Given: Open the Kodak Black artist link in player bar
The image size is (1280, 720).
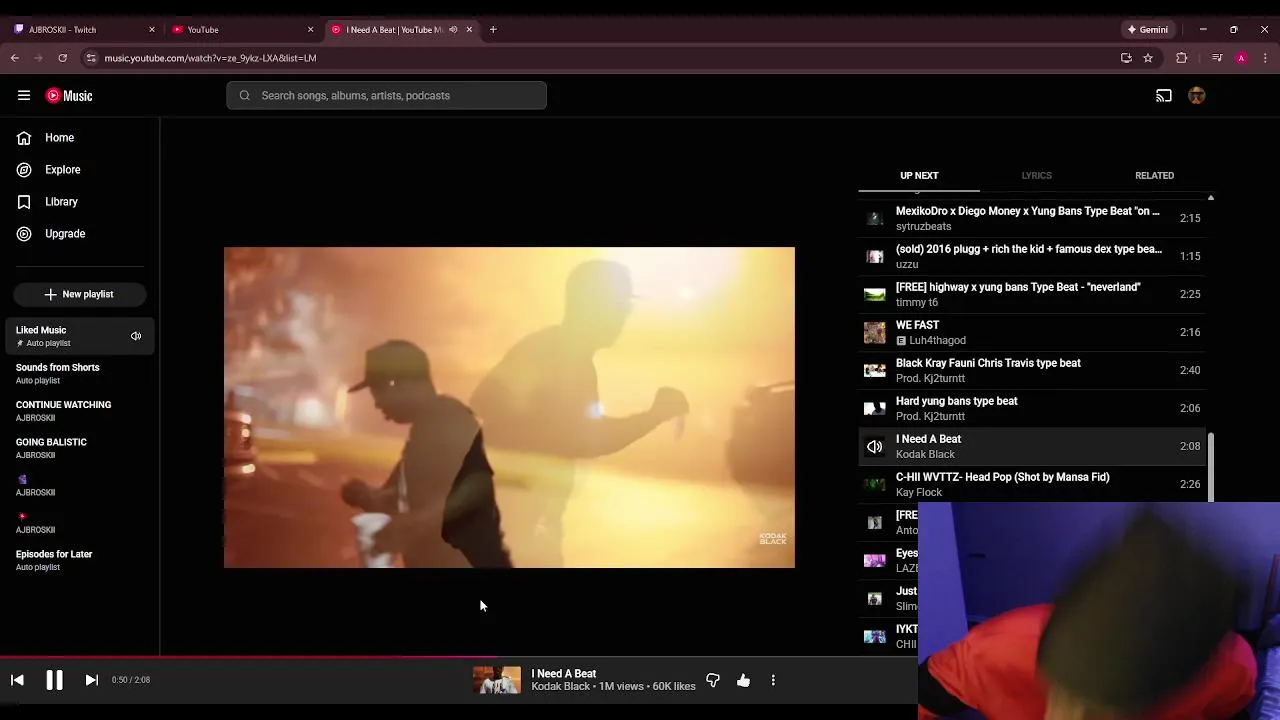Looking at the screenshot, I should (x=561, y=687).
